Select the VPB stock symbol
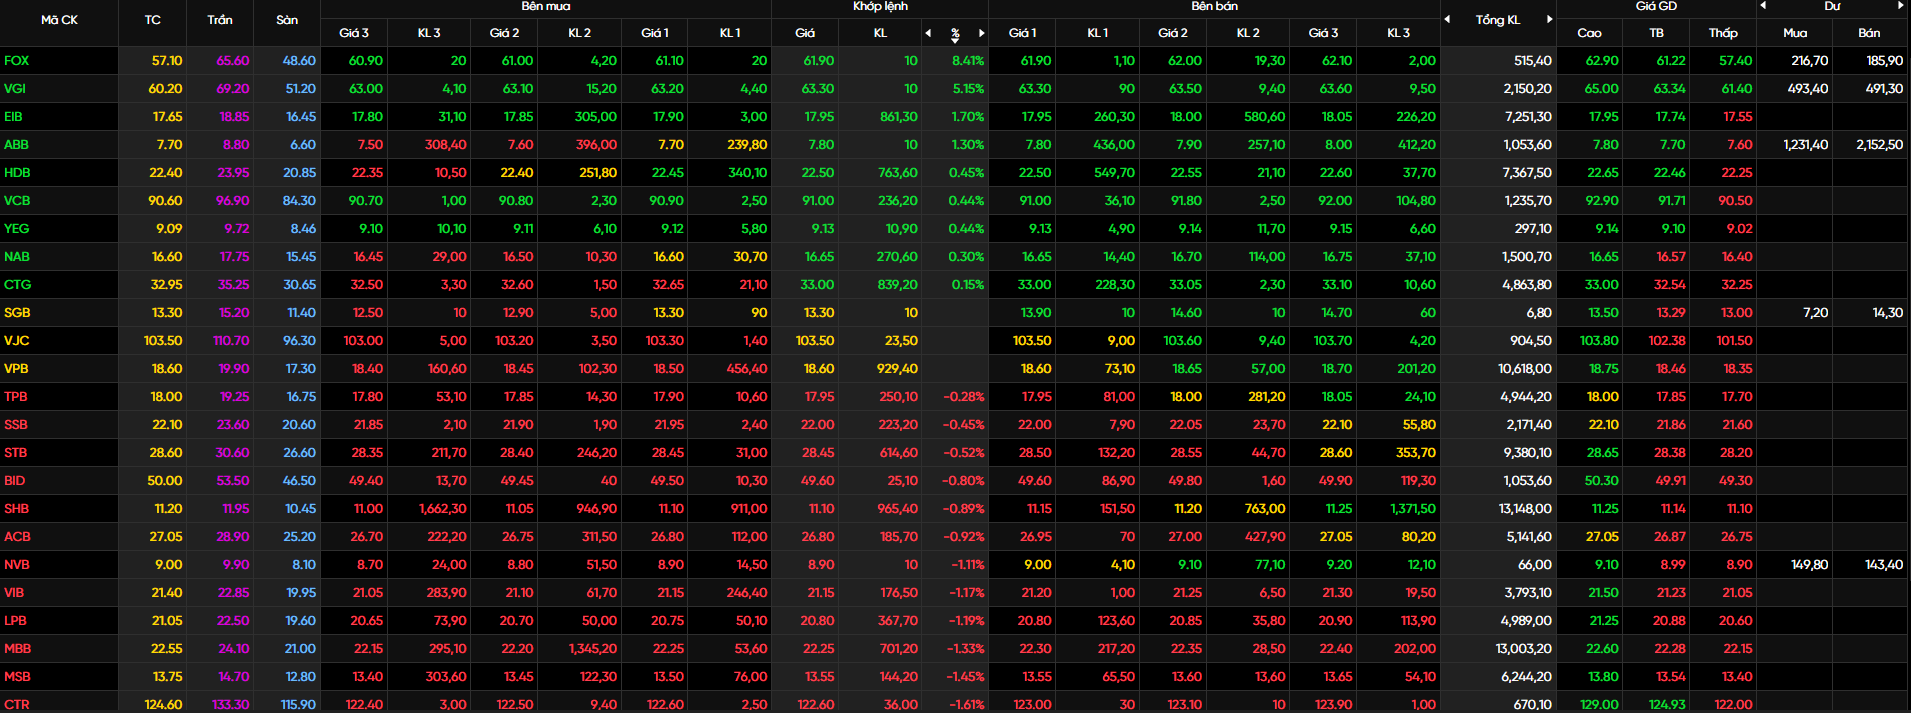The image size is (1911, 713). click(16, 369)
